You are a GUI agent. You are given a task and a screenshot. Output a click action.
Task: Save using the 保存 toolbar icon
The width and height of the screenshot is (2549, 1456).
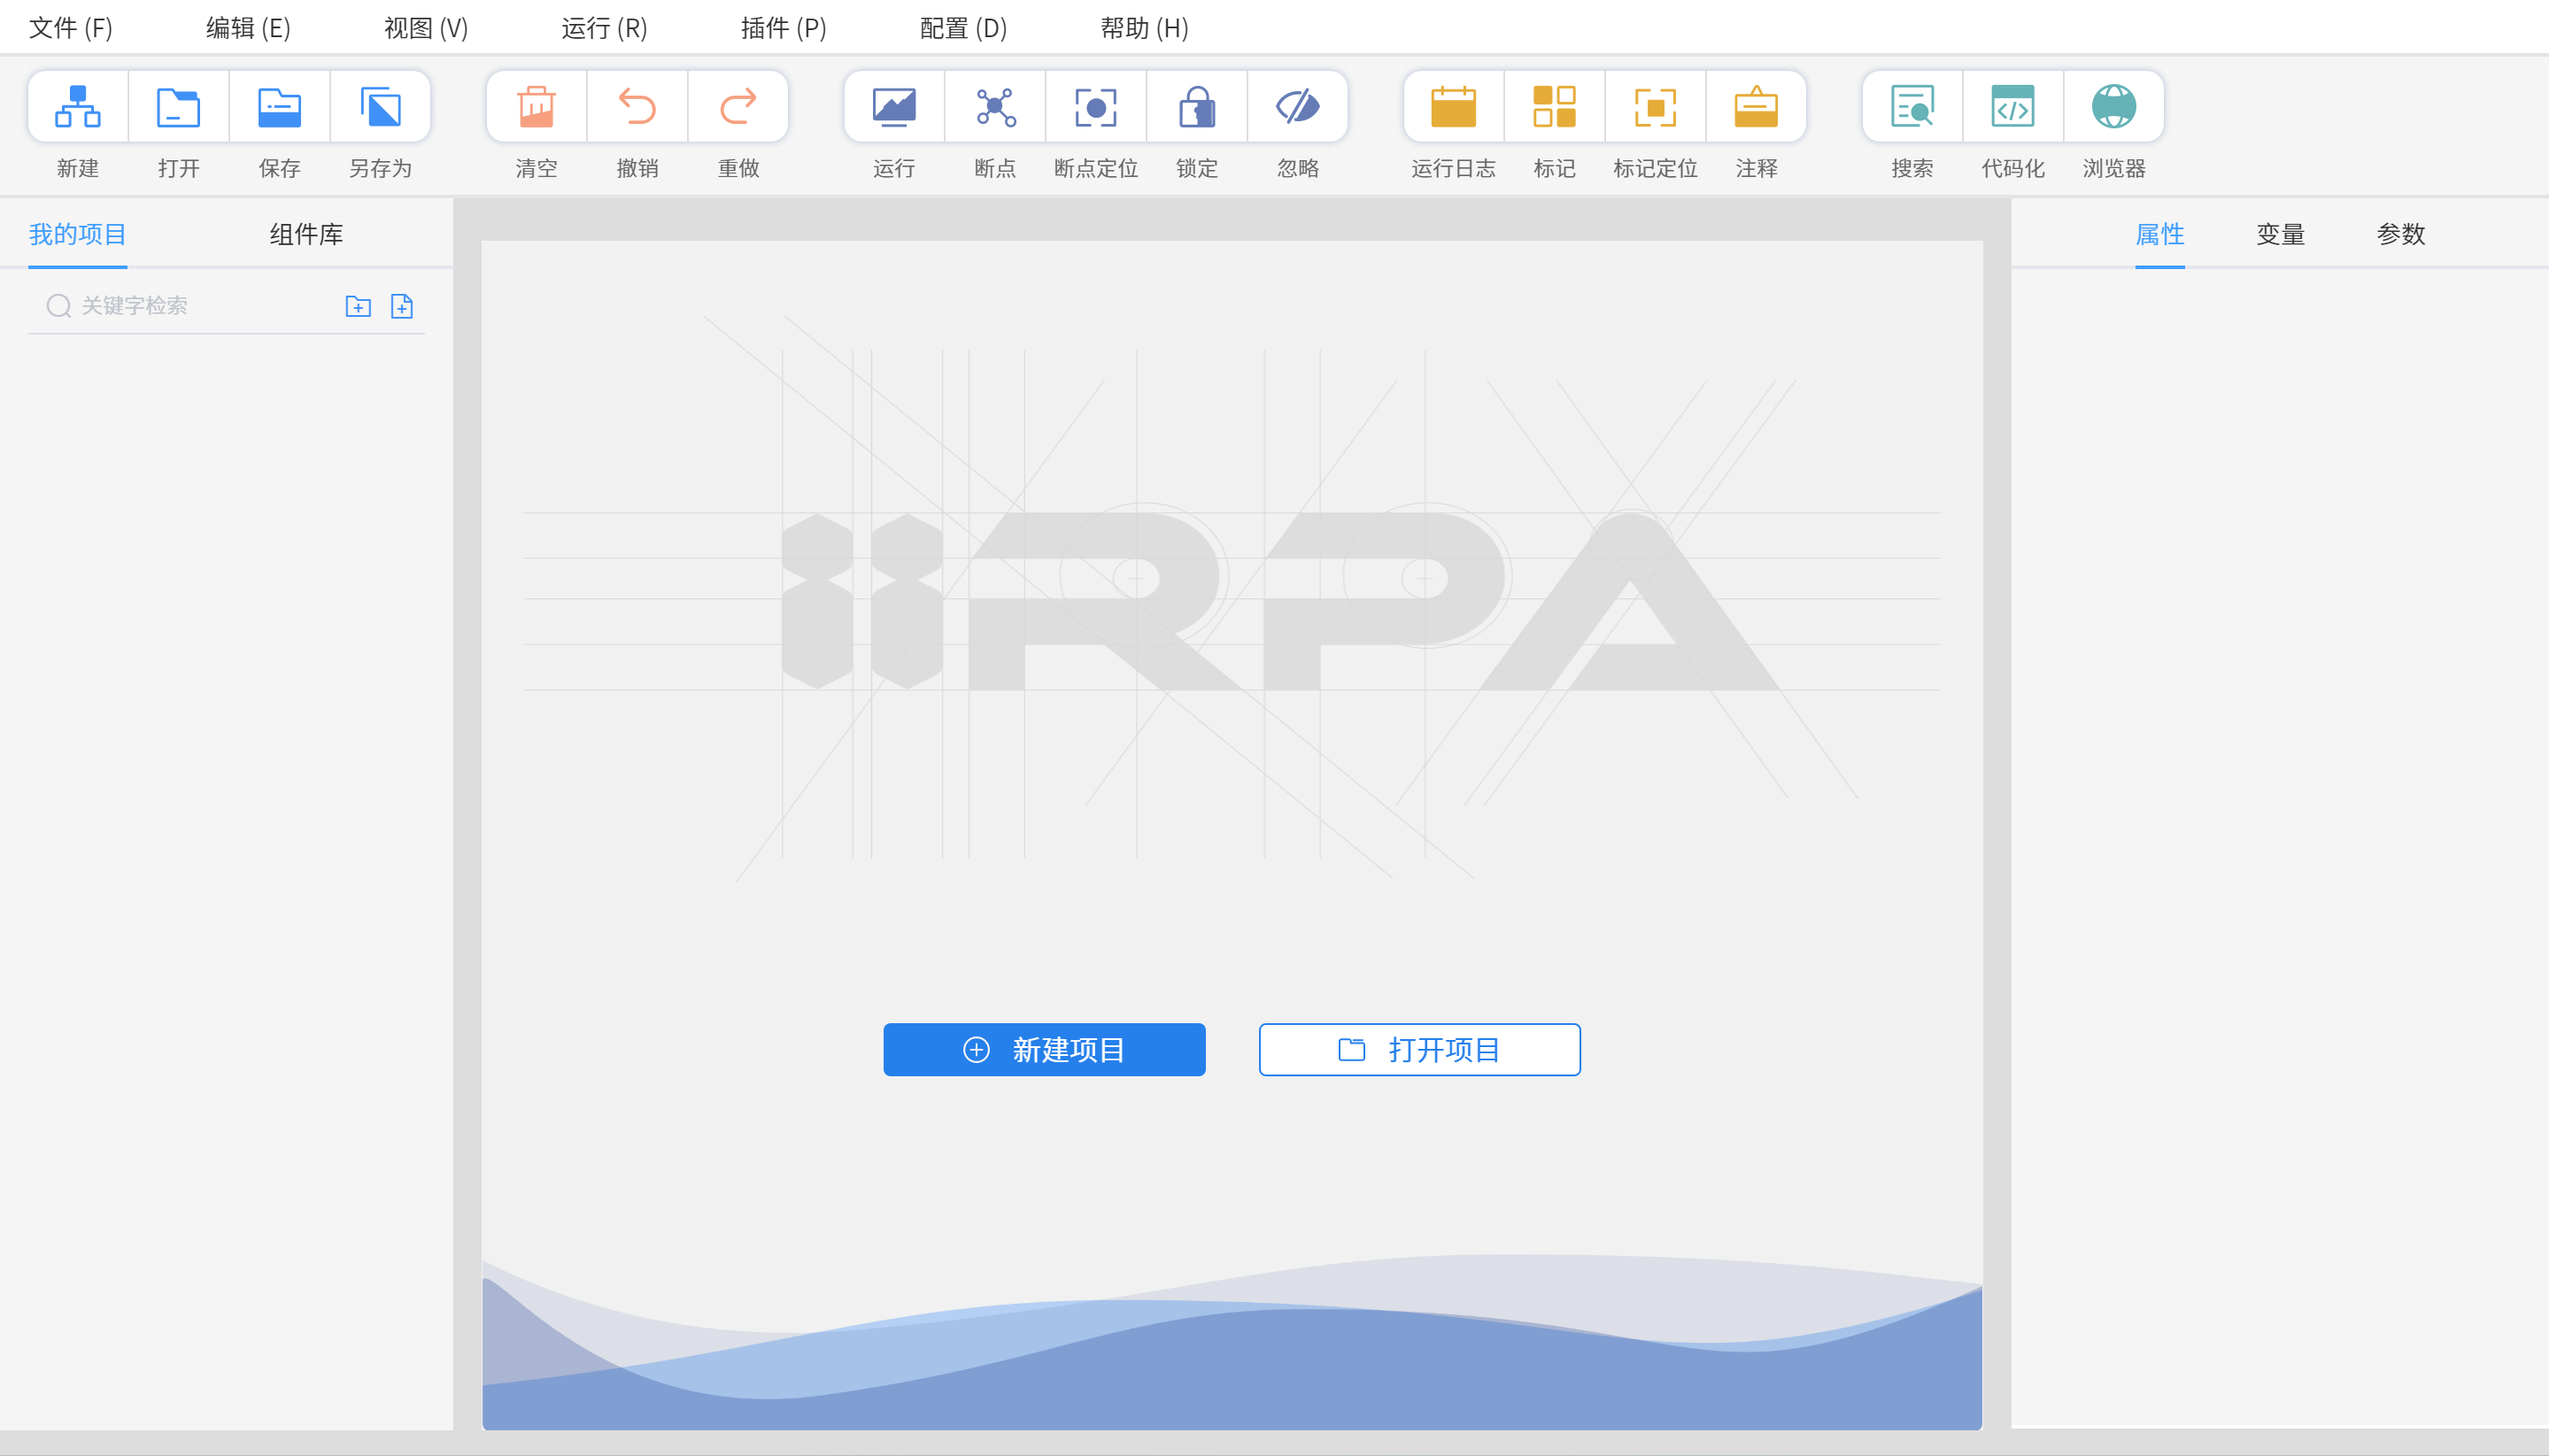click(x=280, y=107)
